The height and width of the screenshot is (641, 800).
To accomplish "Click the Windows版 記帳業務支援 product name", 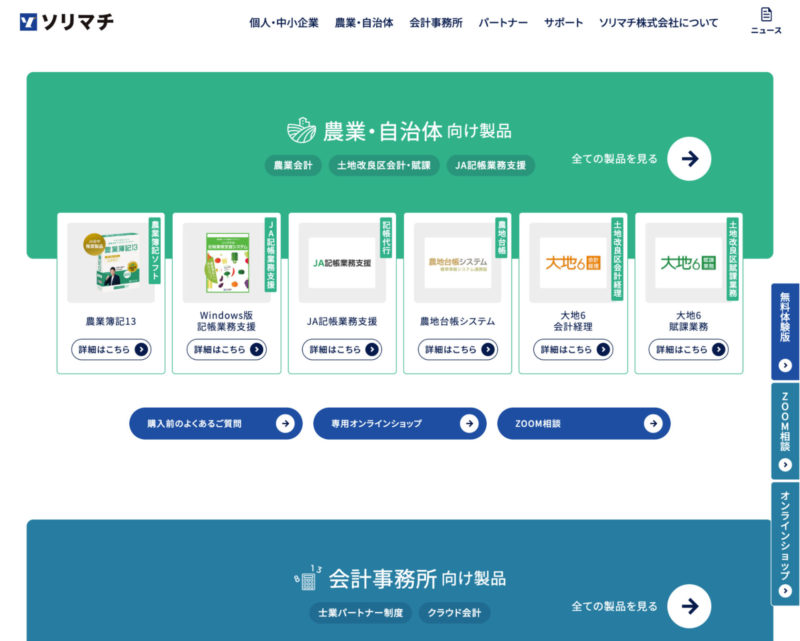I will [227, 321].
